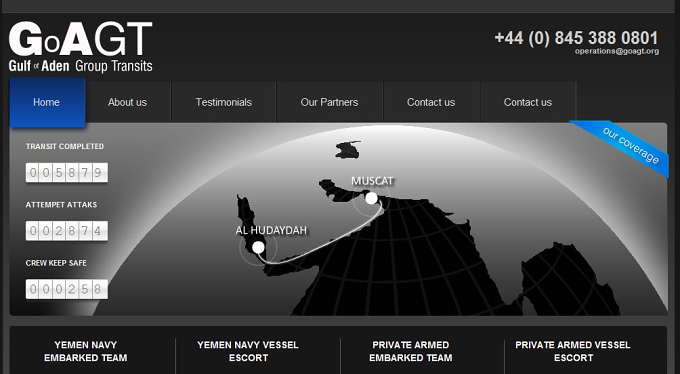Select the Al Hudaydah map marker dot

pos(258,247)
